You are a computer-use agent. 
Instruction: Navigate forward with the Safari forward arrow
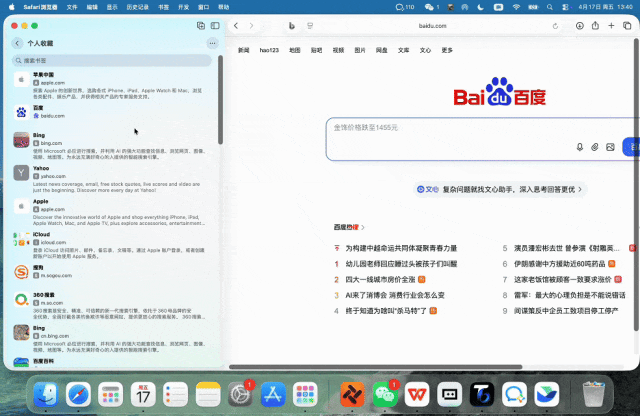251,26
